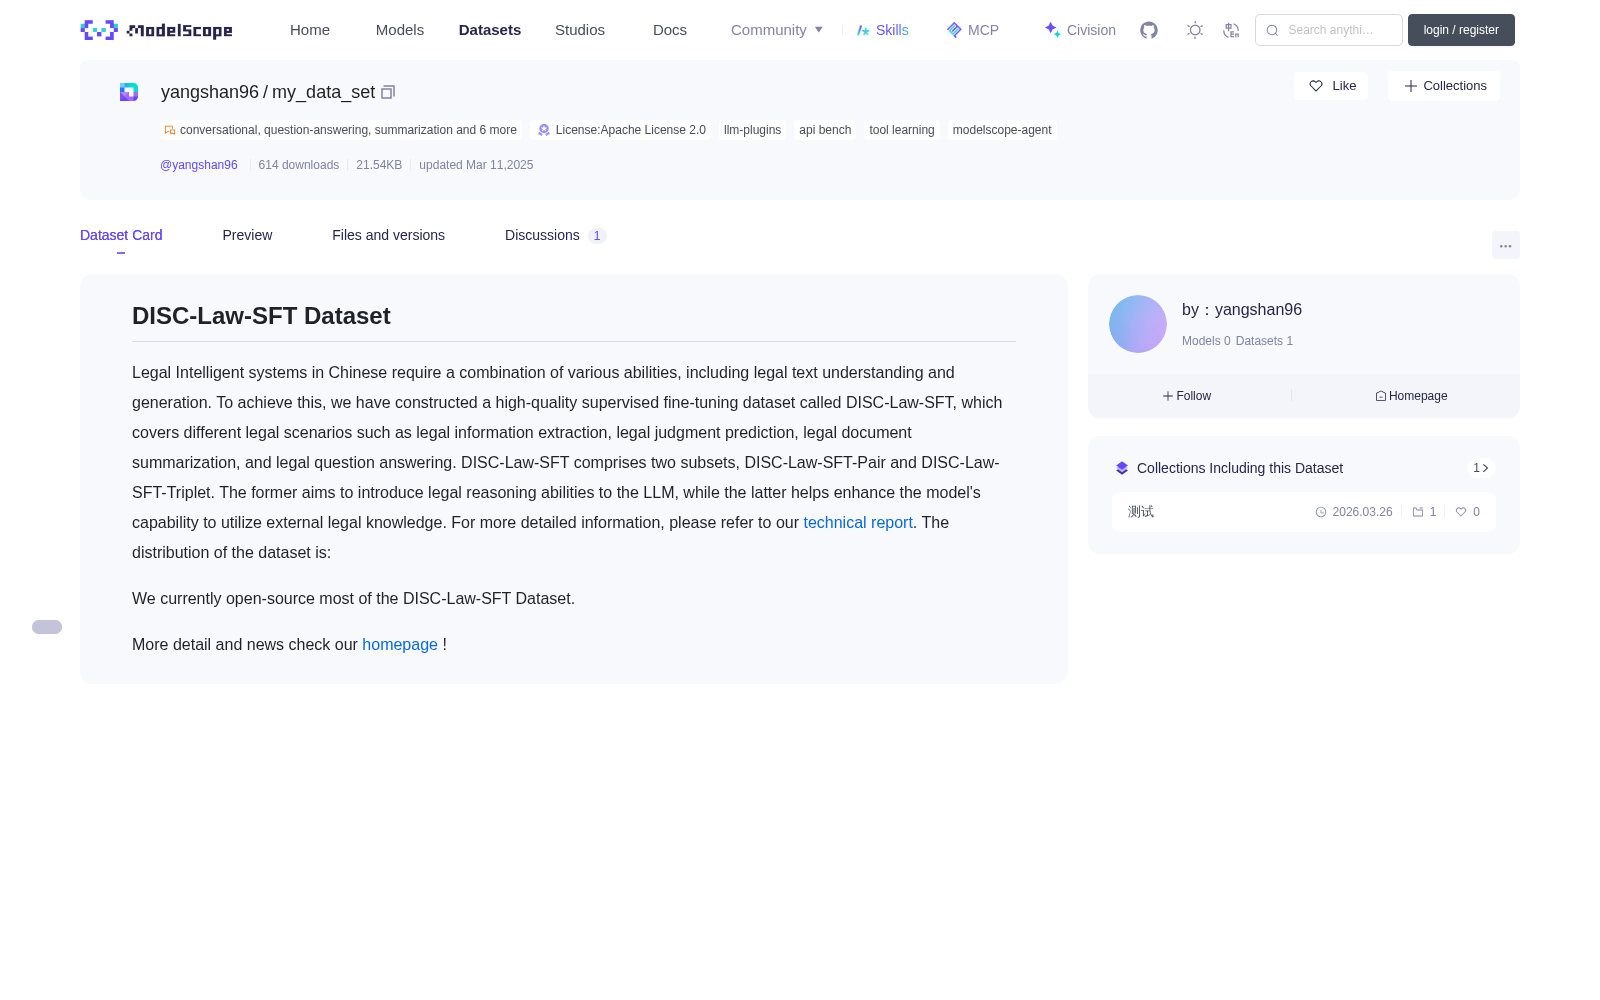This screenshot has width=1600, height=1000.
Task: Click the Civision star icon
Action: 1052,30
